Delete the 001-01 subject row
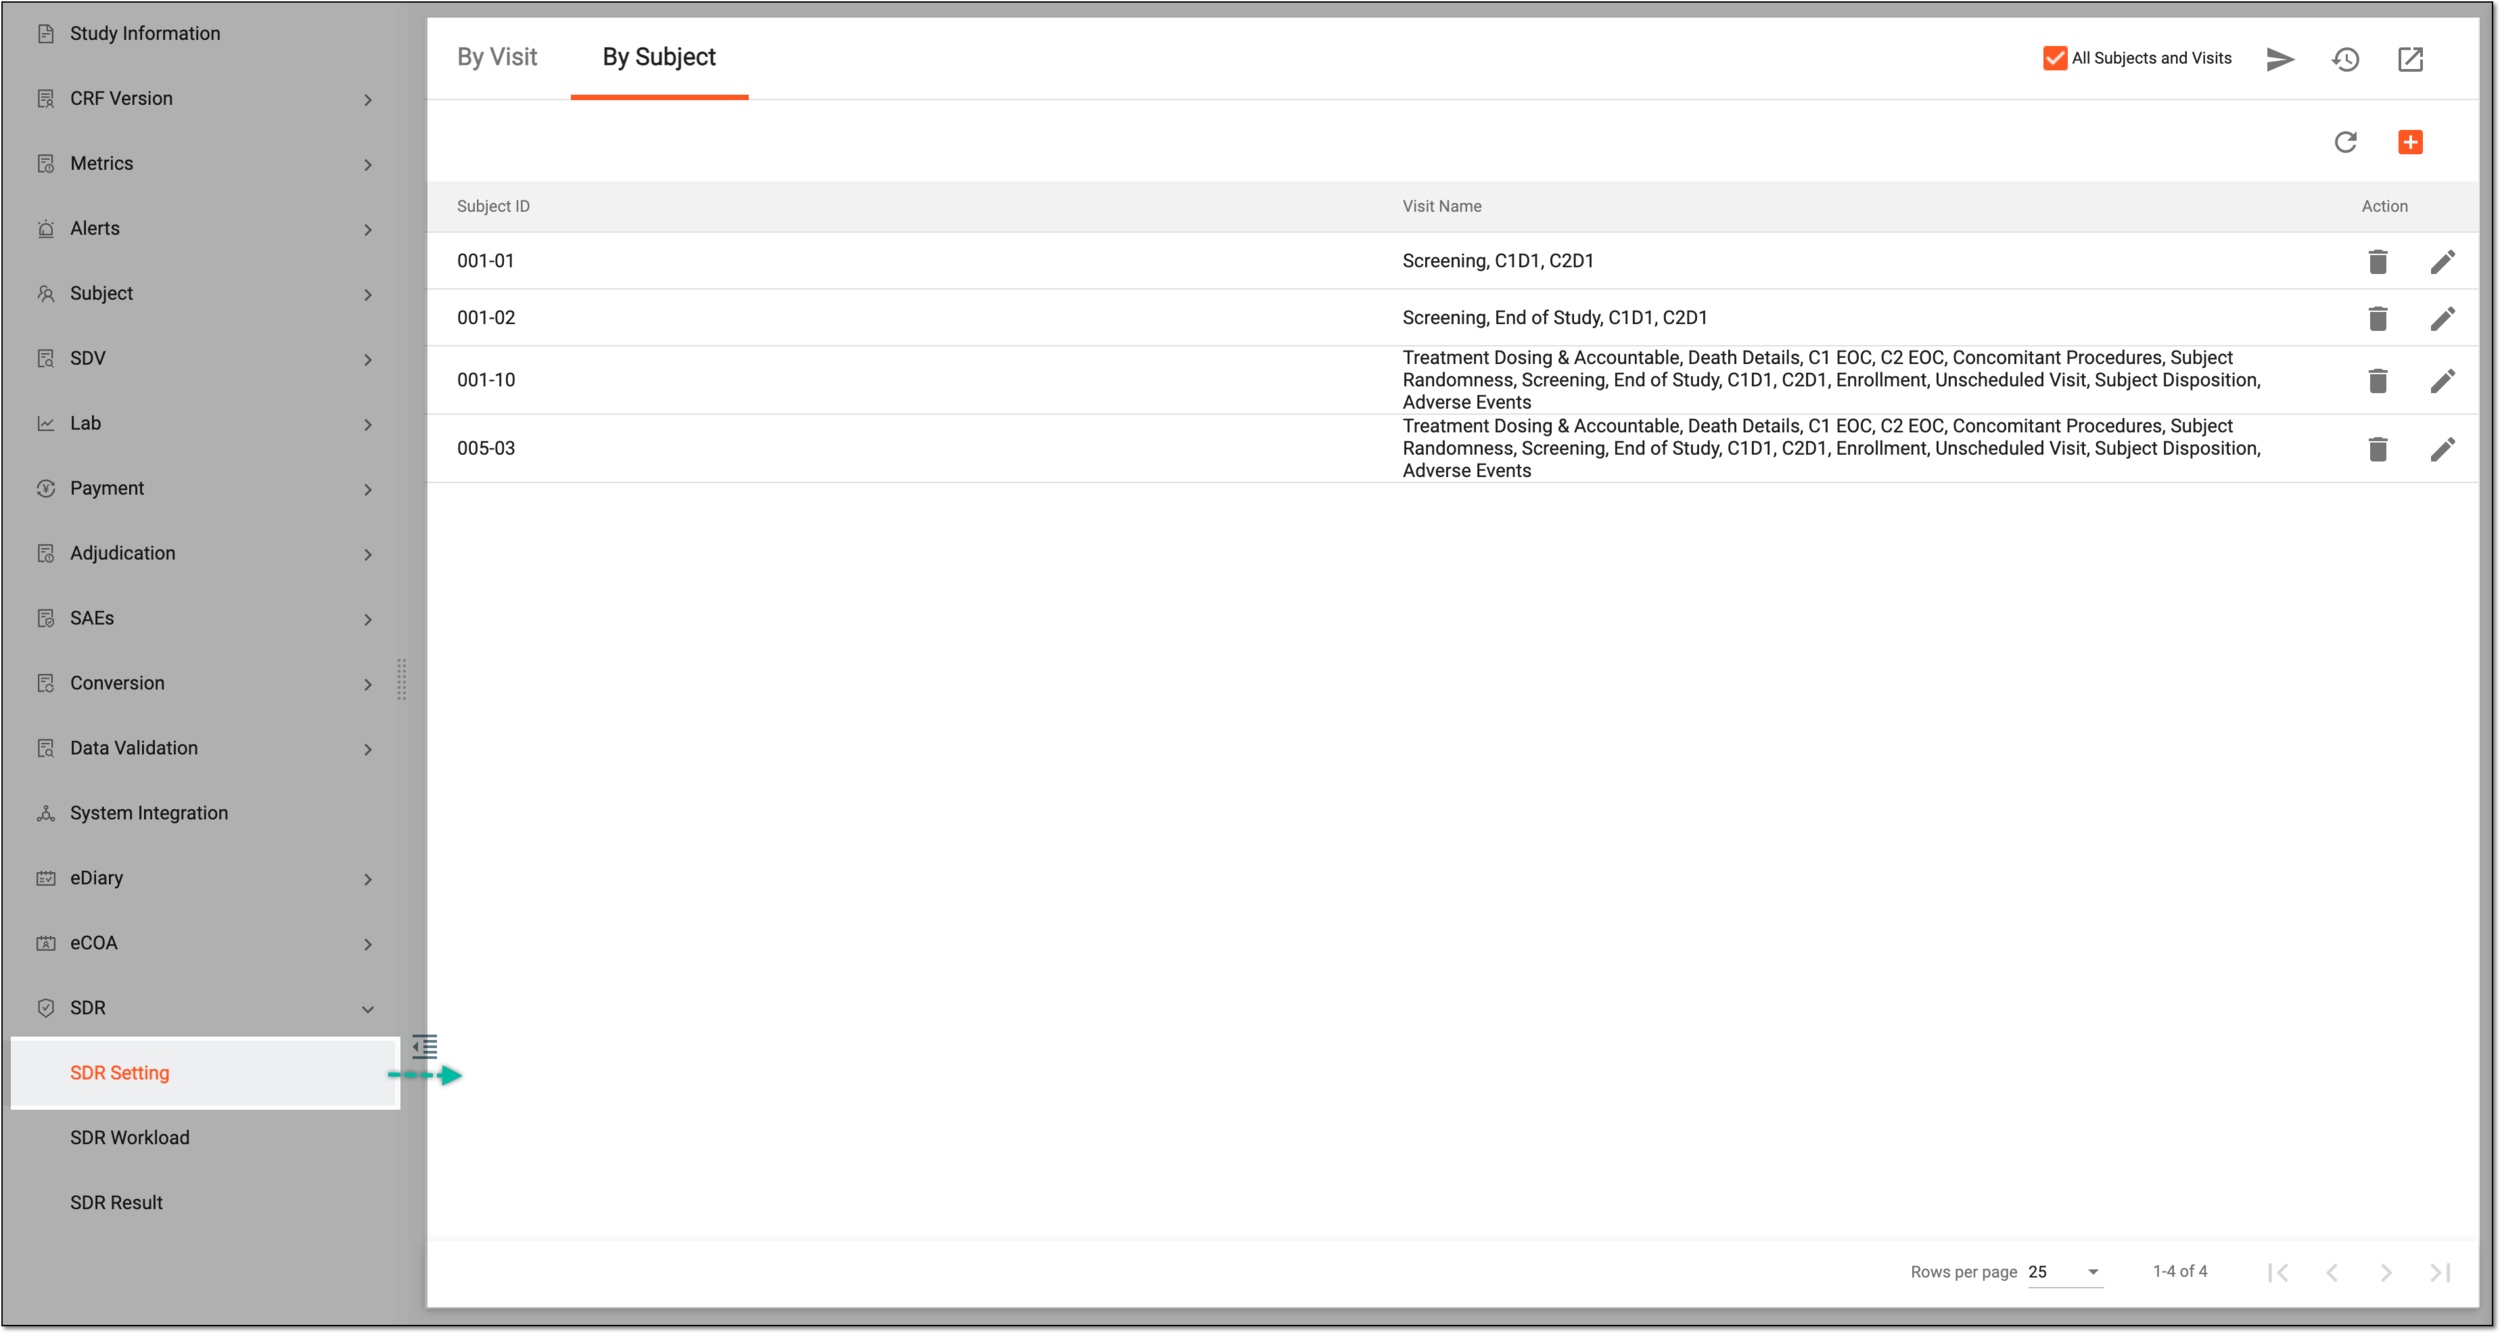The width and height of the screenshot is (2500, 1333). 2378,262
